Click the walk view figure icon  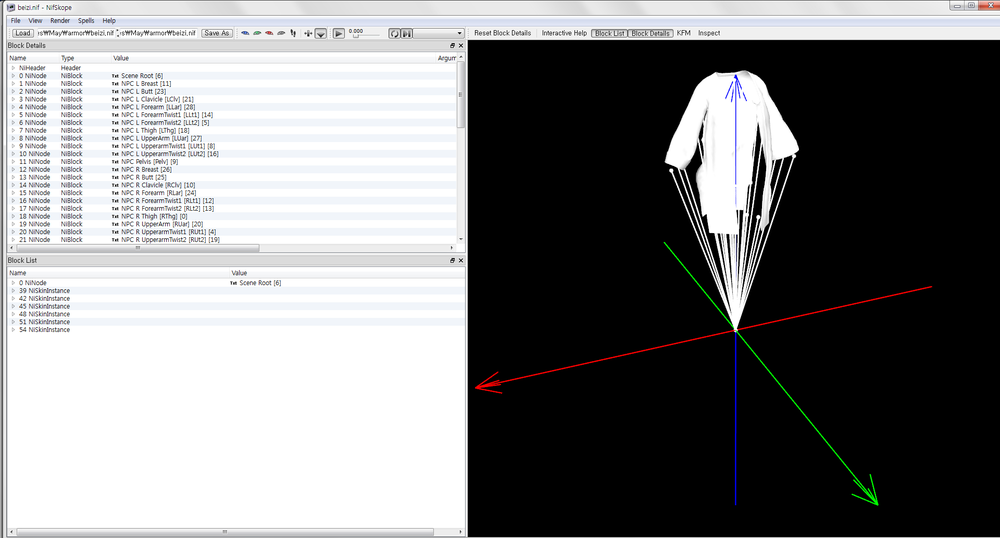293,33
